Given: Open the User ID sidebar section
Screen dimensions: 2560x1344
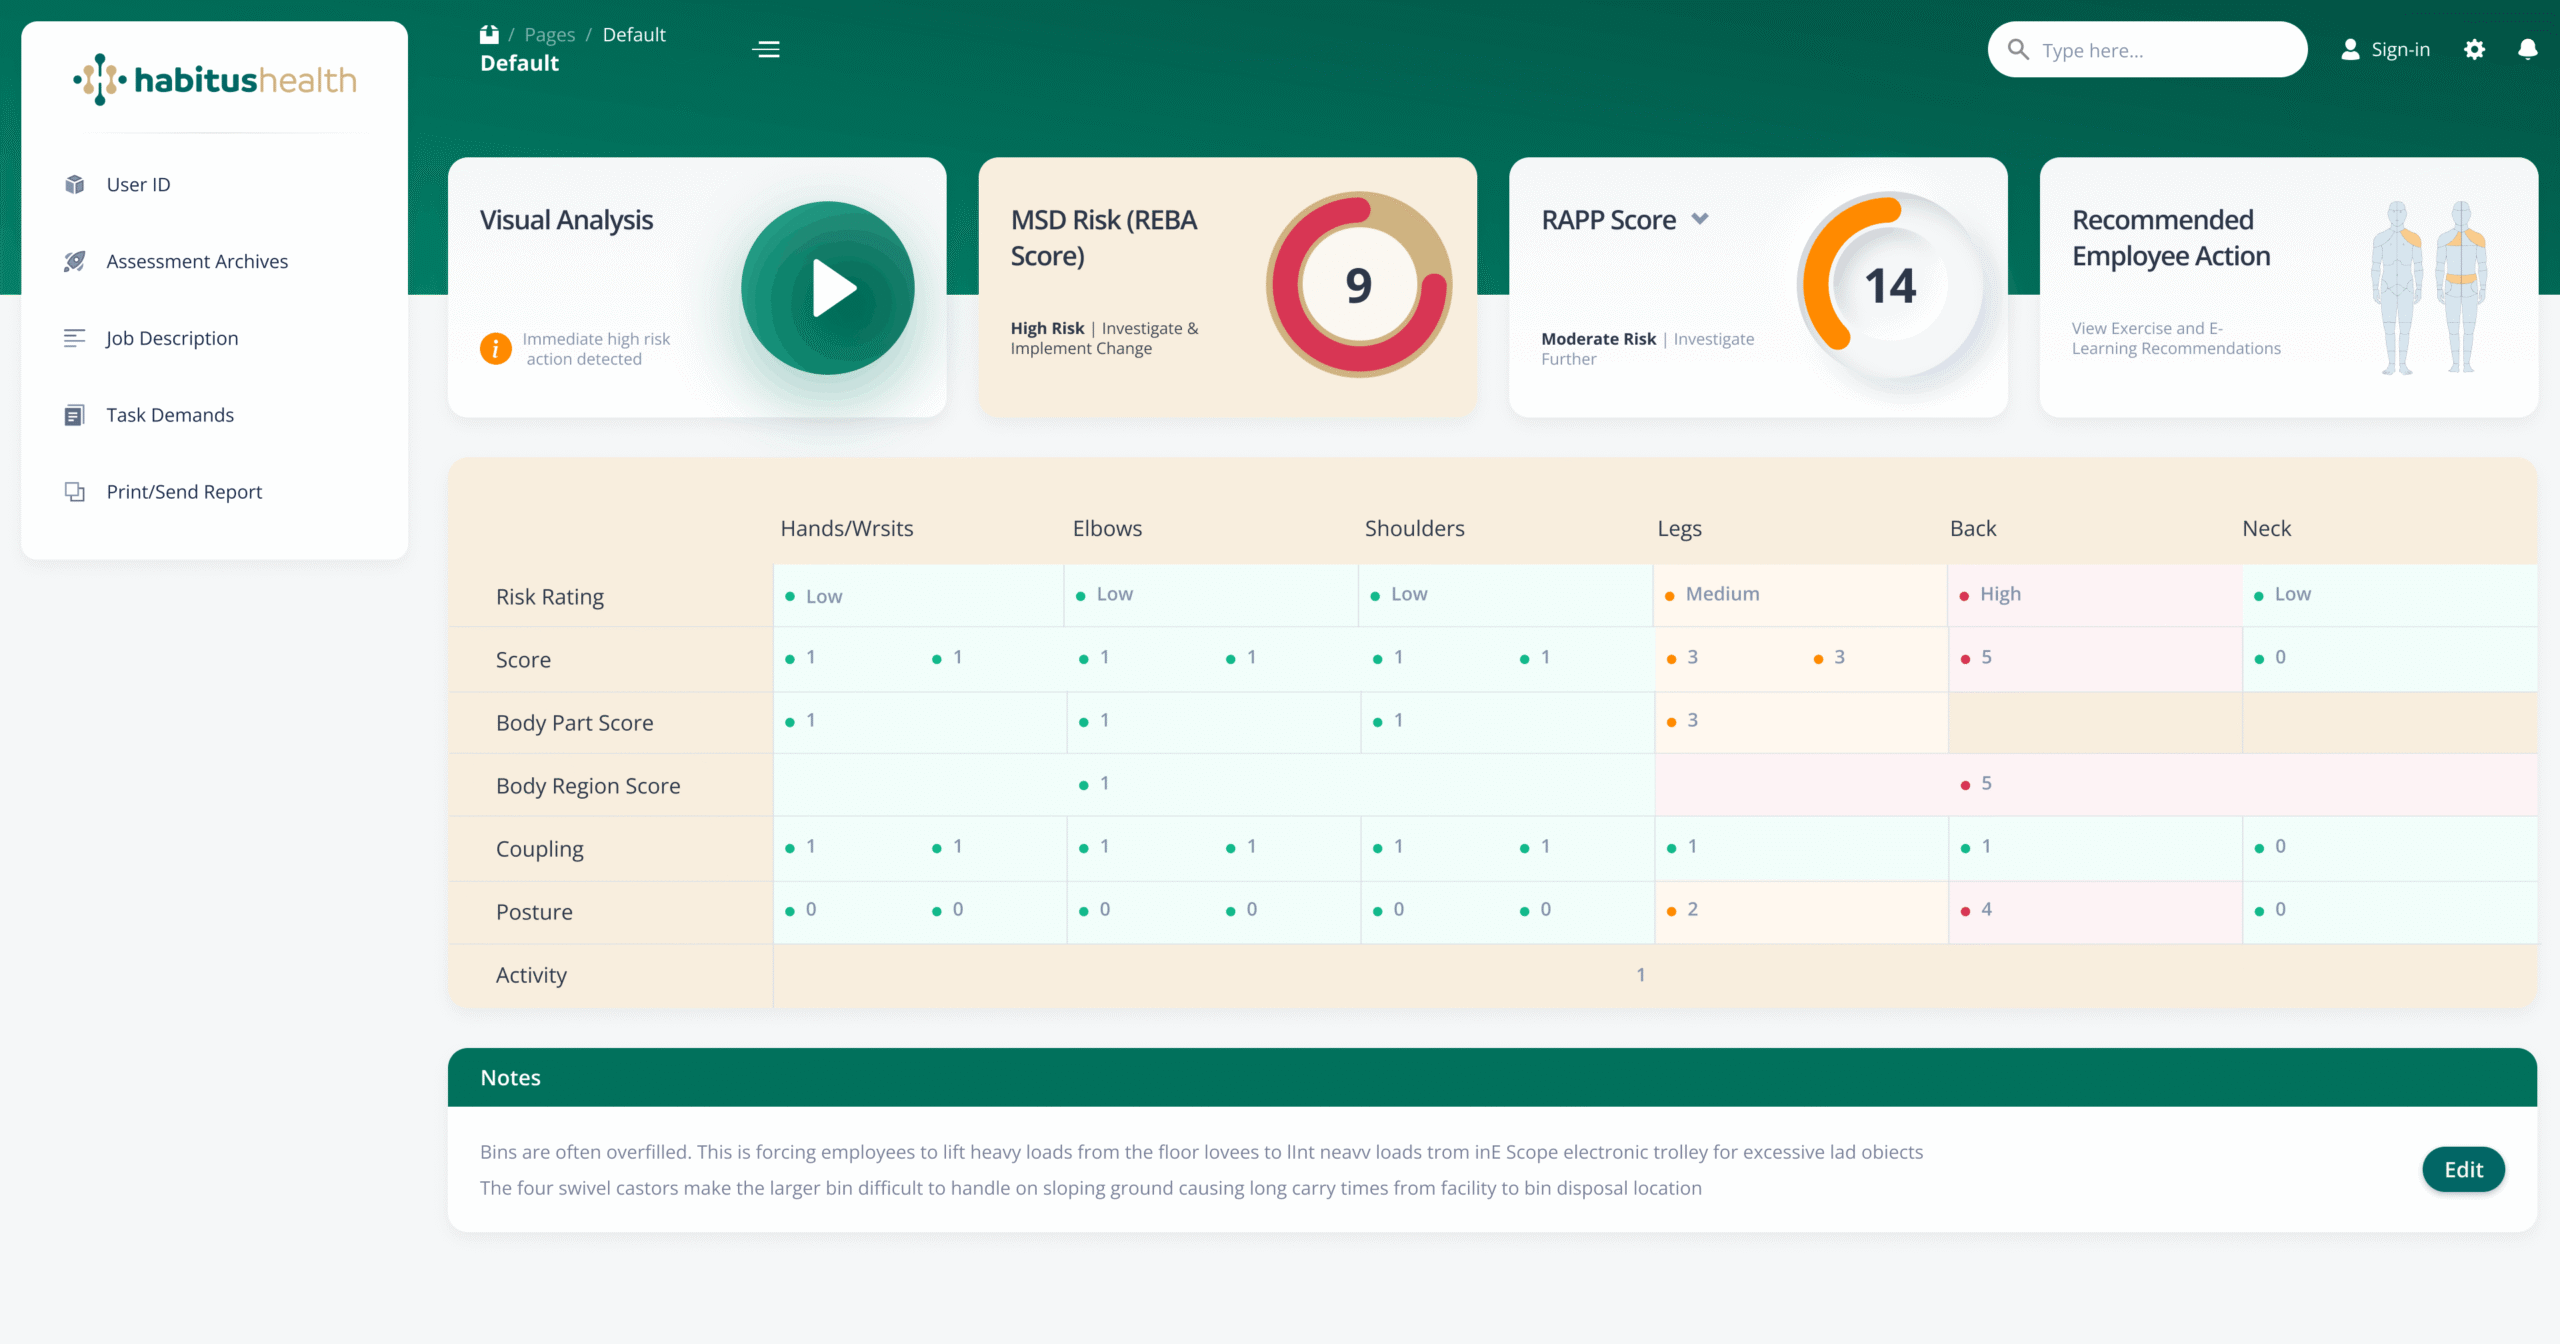Looking at the screenshot, I should [x=137, y=184].
